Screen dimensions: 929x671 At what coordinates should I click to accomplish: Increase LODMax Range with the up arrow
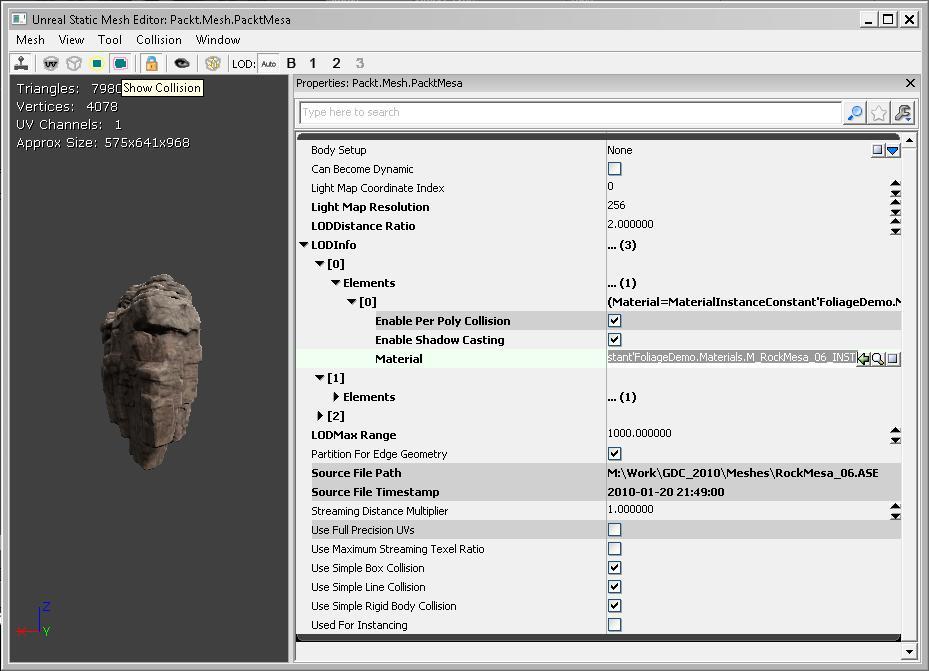click(895, 430)
